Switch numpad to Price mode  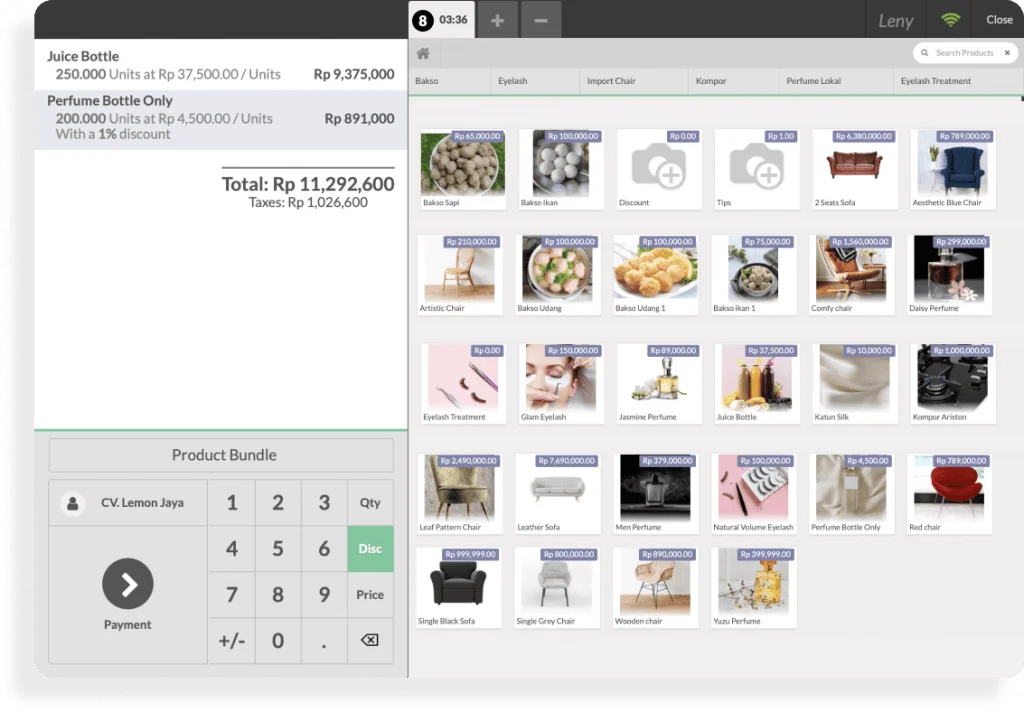pyautogui.click(x=370, y=594)
